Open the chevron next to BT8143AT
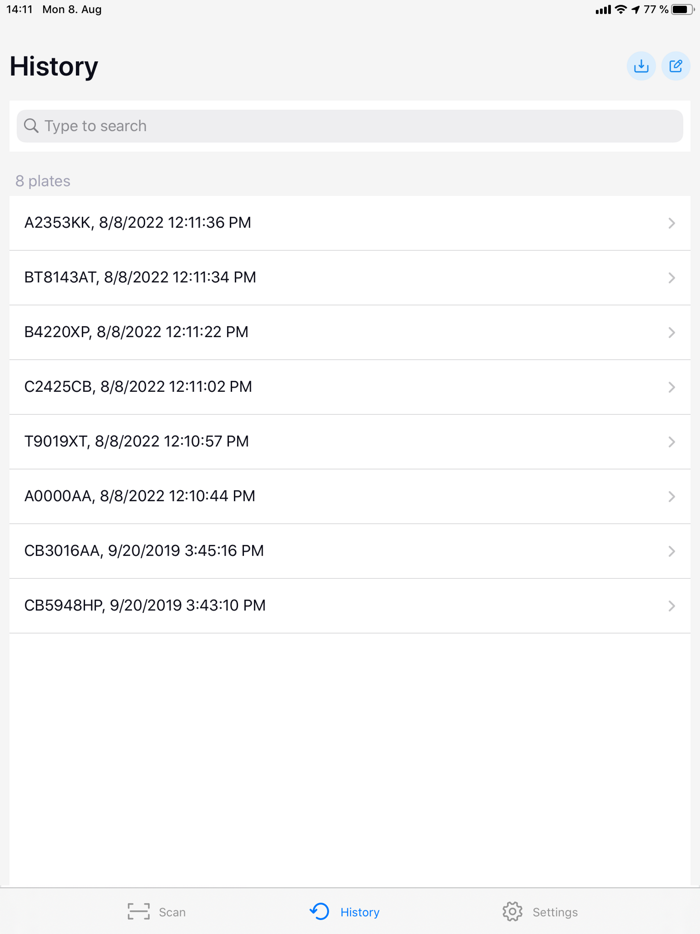The height and width of the screenshot is (934, 700). (x=672, y=277)
